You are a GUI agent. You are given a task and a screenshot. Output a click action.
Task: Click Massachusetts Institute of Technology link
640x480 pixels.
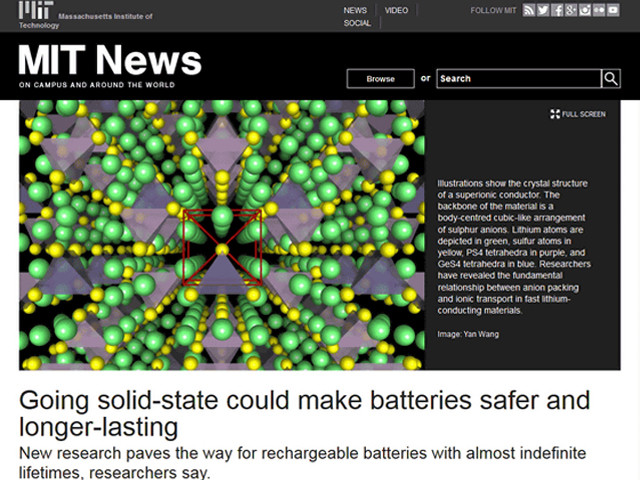pos(104,18)
